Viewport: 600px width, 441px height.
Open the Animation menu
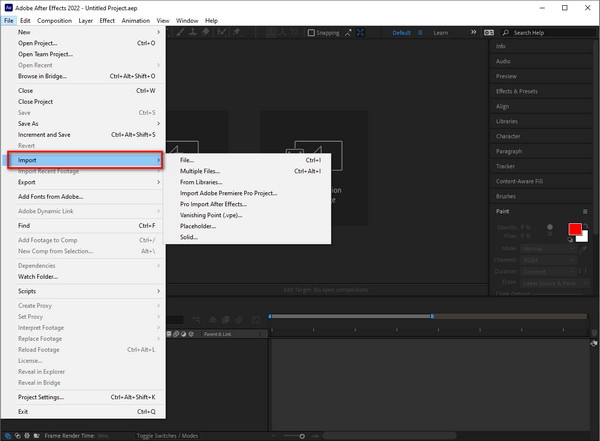click(x=136, y=21)
